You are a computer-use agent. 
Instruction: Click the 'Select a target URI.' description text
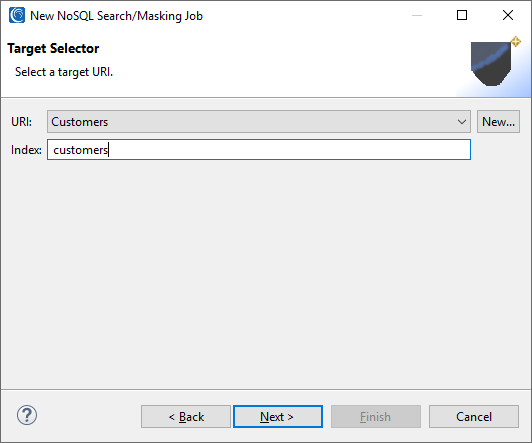click(x=64, y=72)
